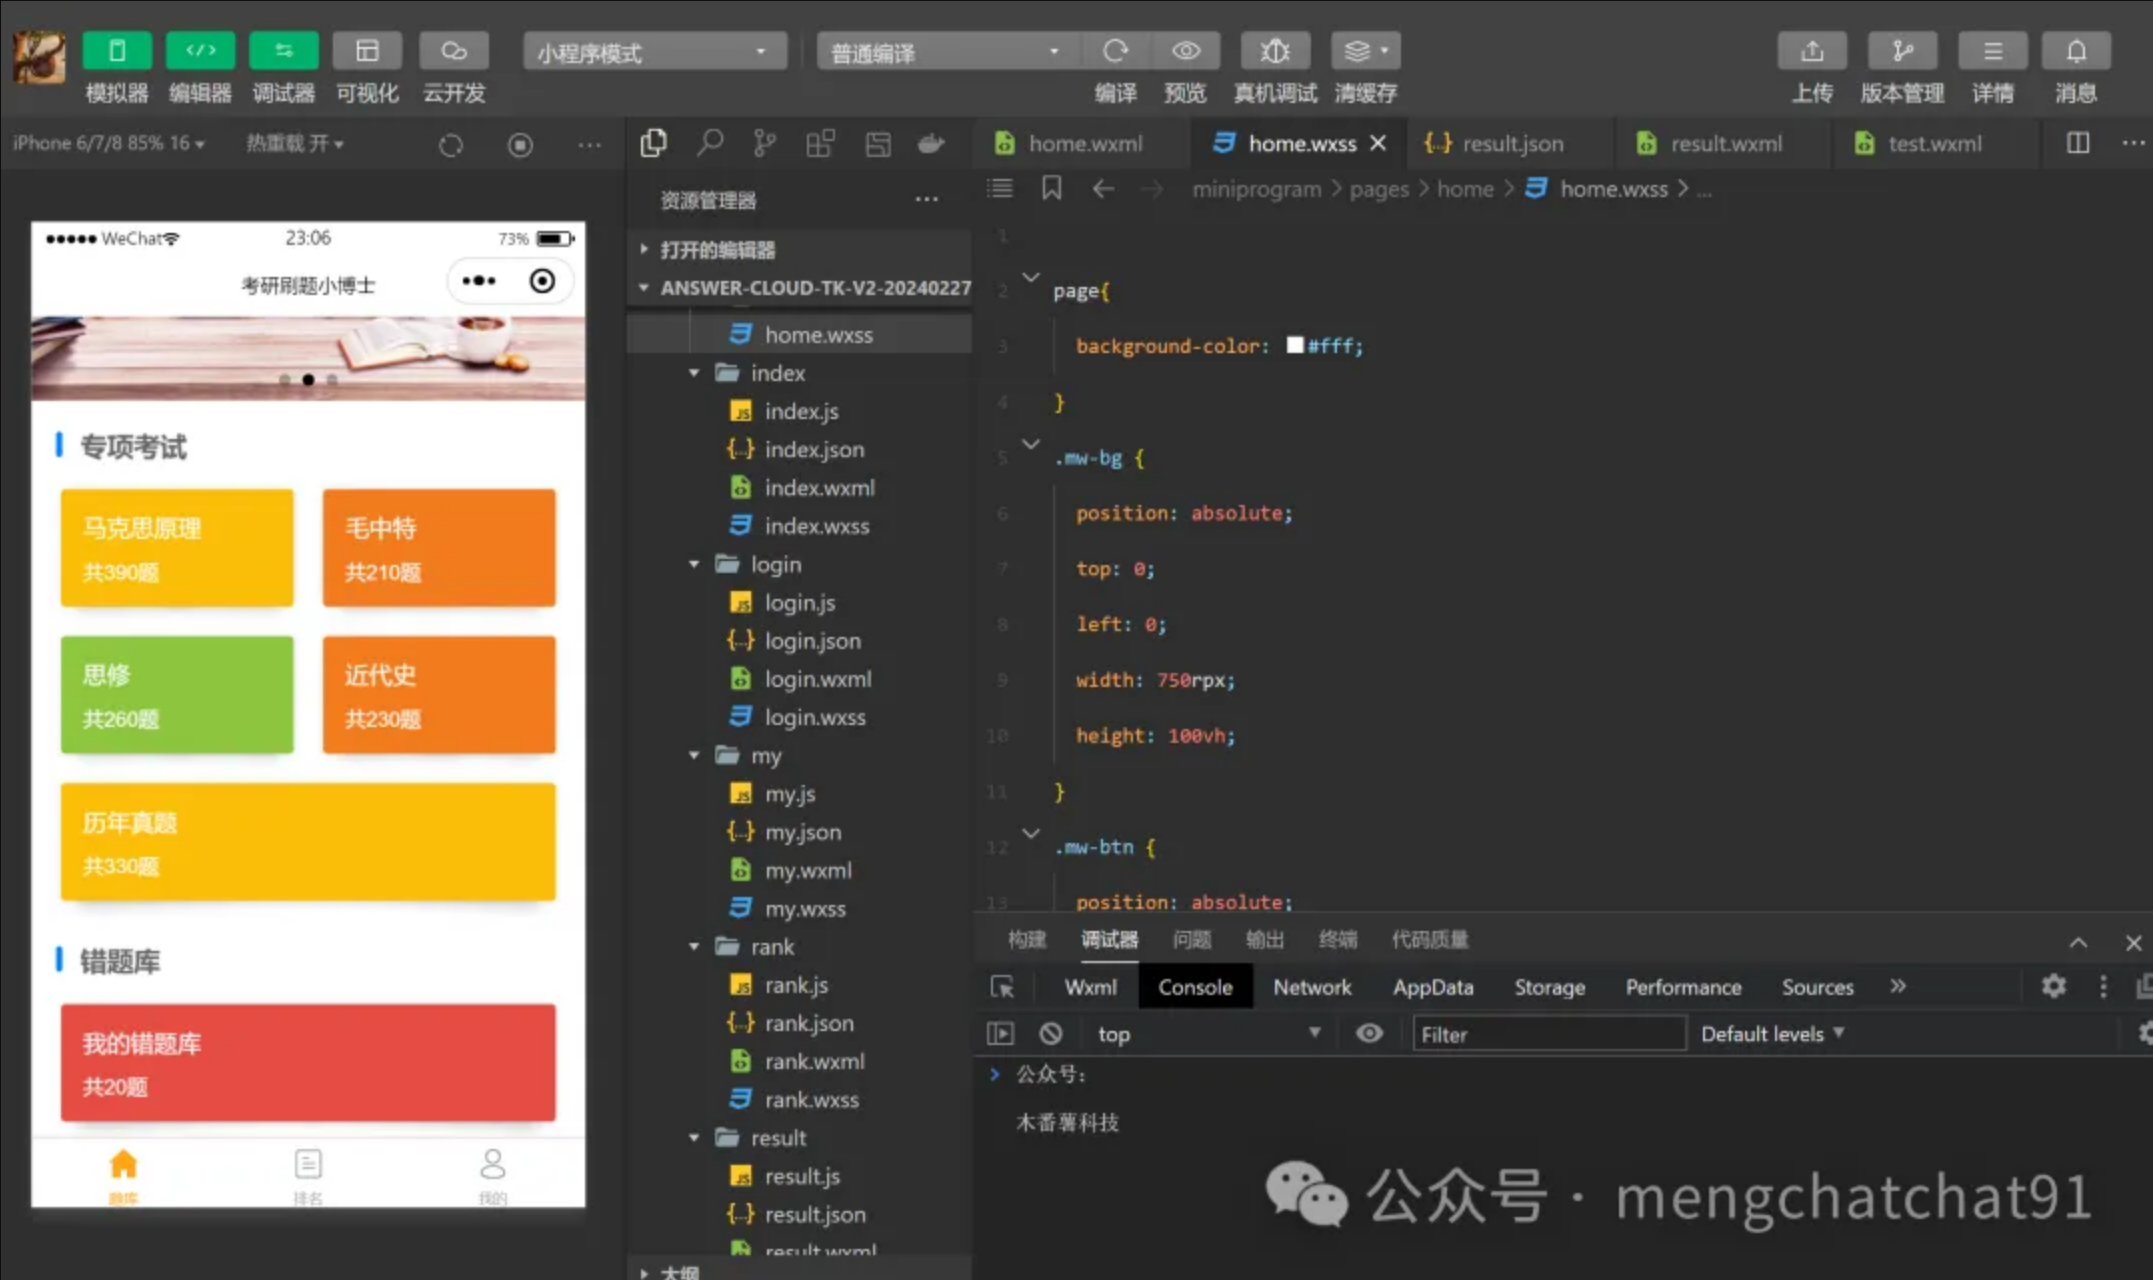Open the search icon in editor sidebar
Image resolution: width=2153 pixels, height=1280 pixels.
(x=709, y=144)
